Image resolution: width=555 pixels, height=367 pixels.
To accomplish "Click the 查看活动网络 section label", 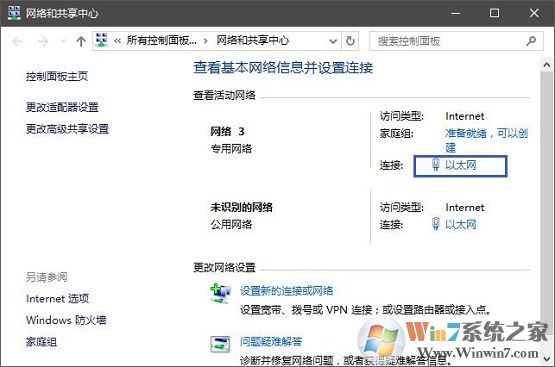I will click(224, 95).
